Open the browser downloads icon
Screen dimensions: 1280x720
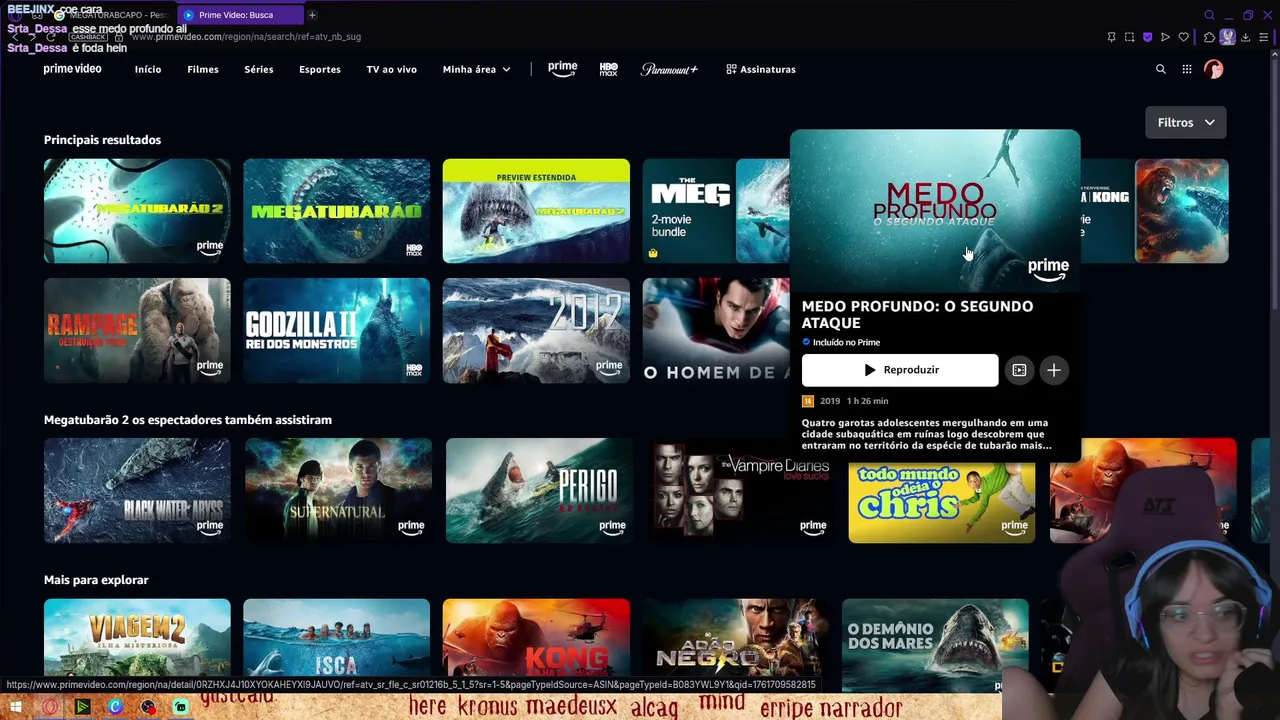pyautogui.click(x=1246, y=37)
